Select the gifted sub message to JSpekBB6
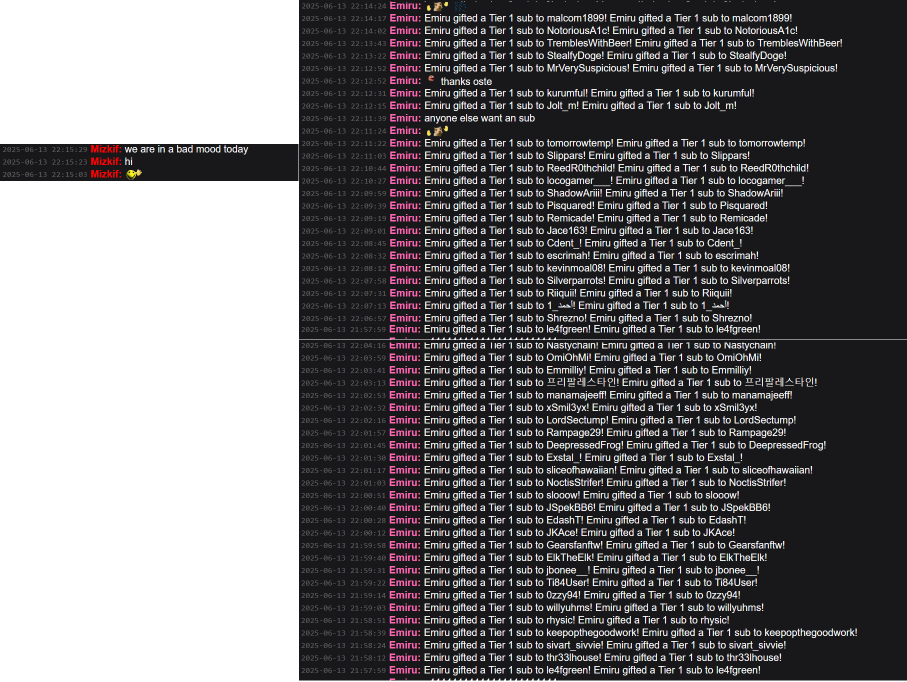Viewport: 907px width, 682px height. pos(597,507)
